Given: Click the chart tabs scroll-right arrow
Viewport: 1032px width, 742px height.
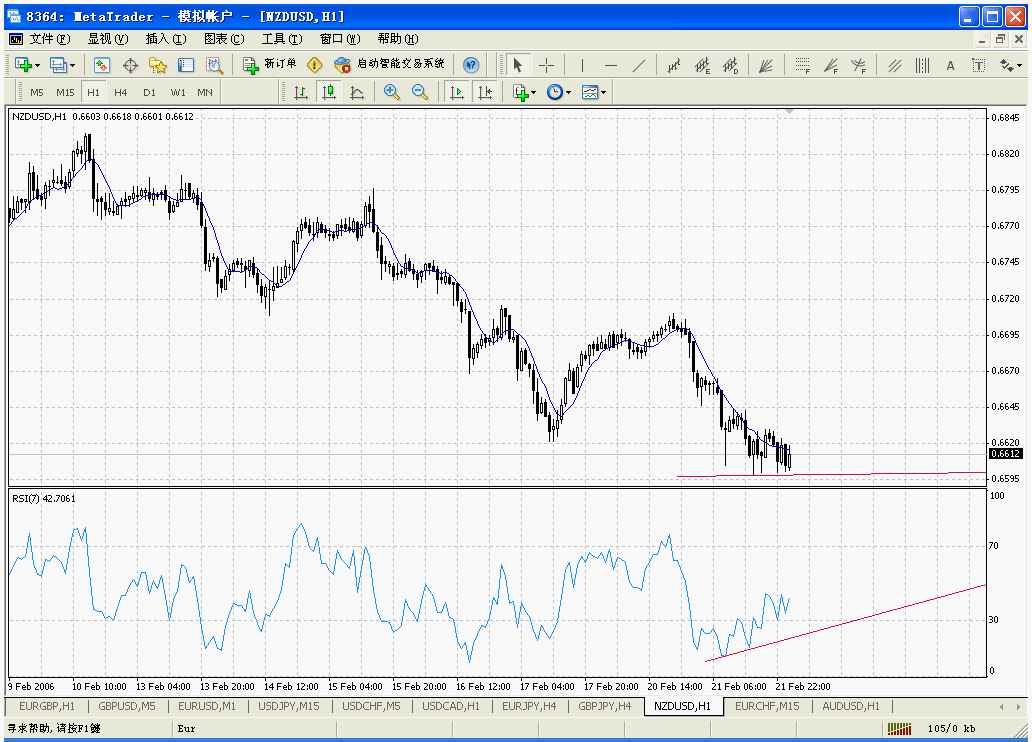Looking at the screenshot, I should [x=1019, y=706].
